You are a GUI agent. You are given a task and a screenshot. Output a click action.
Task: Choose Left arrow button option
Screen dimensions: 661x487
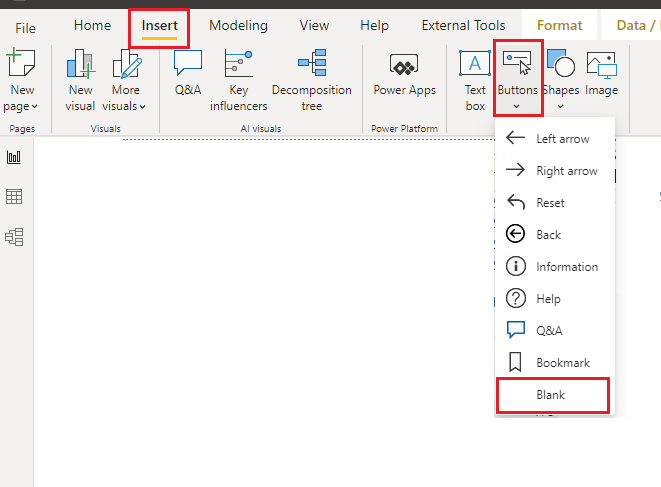point(555,138)
